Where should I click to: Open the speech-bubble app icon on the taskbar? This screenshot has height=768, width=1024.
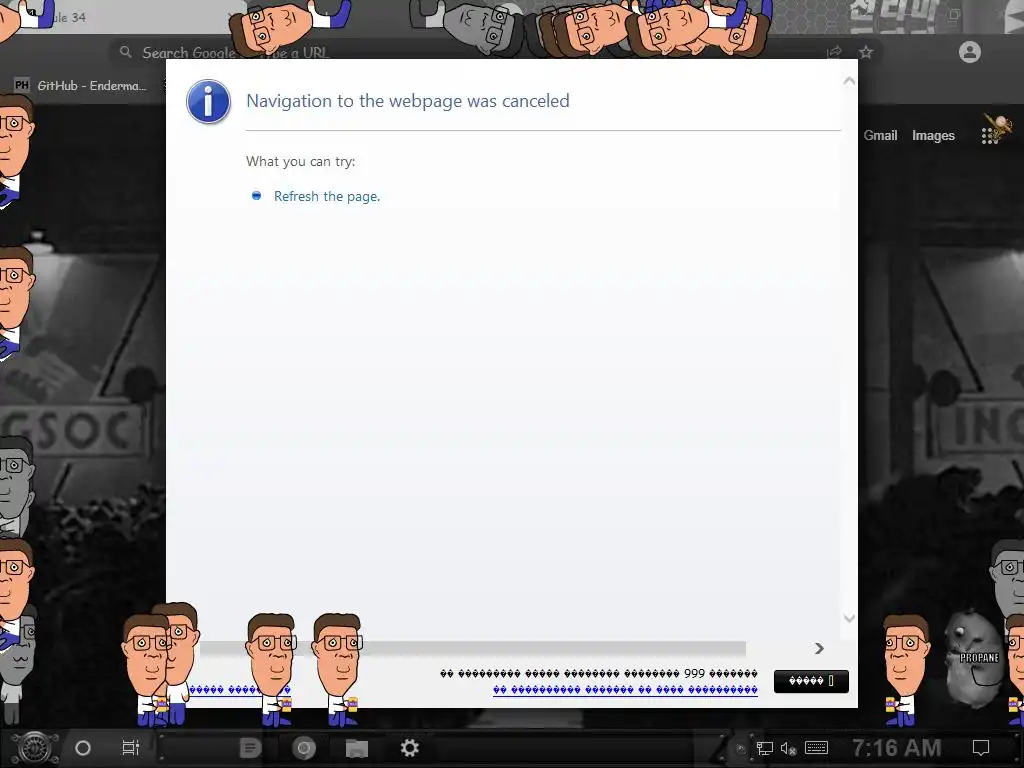250,748
